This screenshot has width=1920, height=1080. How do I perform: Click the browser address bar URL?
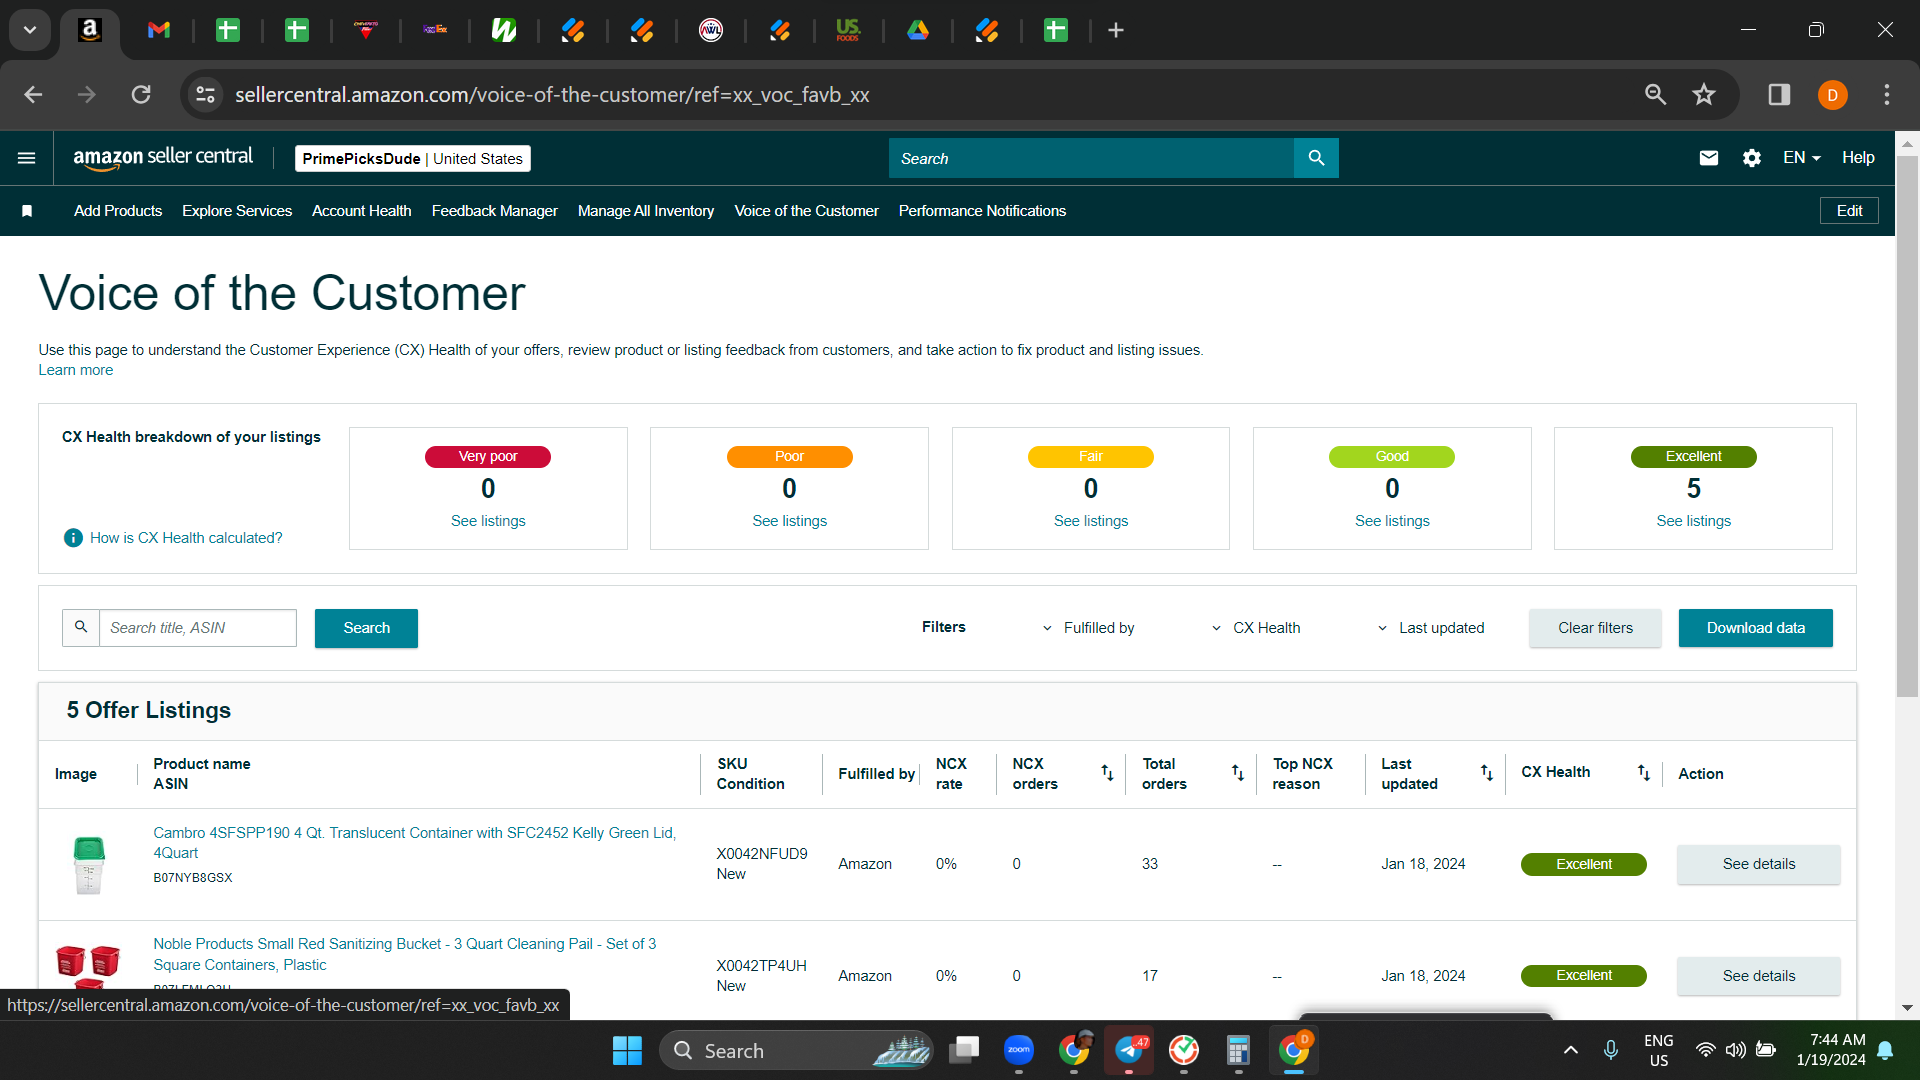click(552, 95)
